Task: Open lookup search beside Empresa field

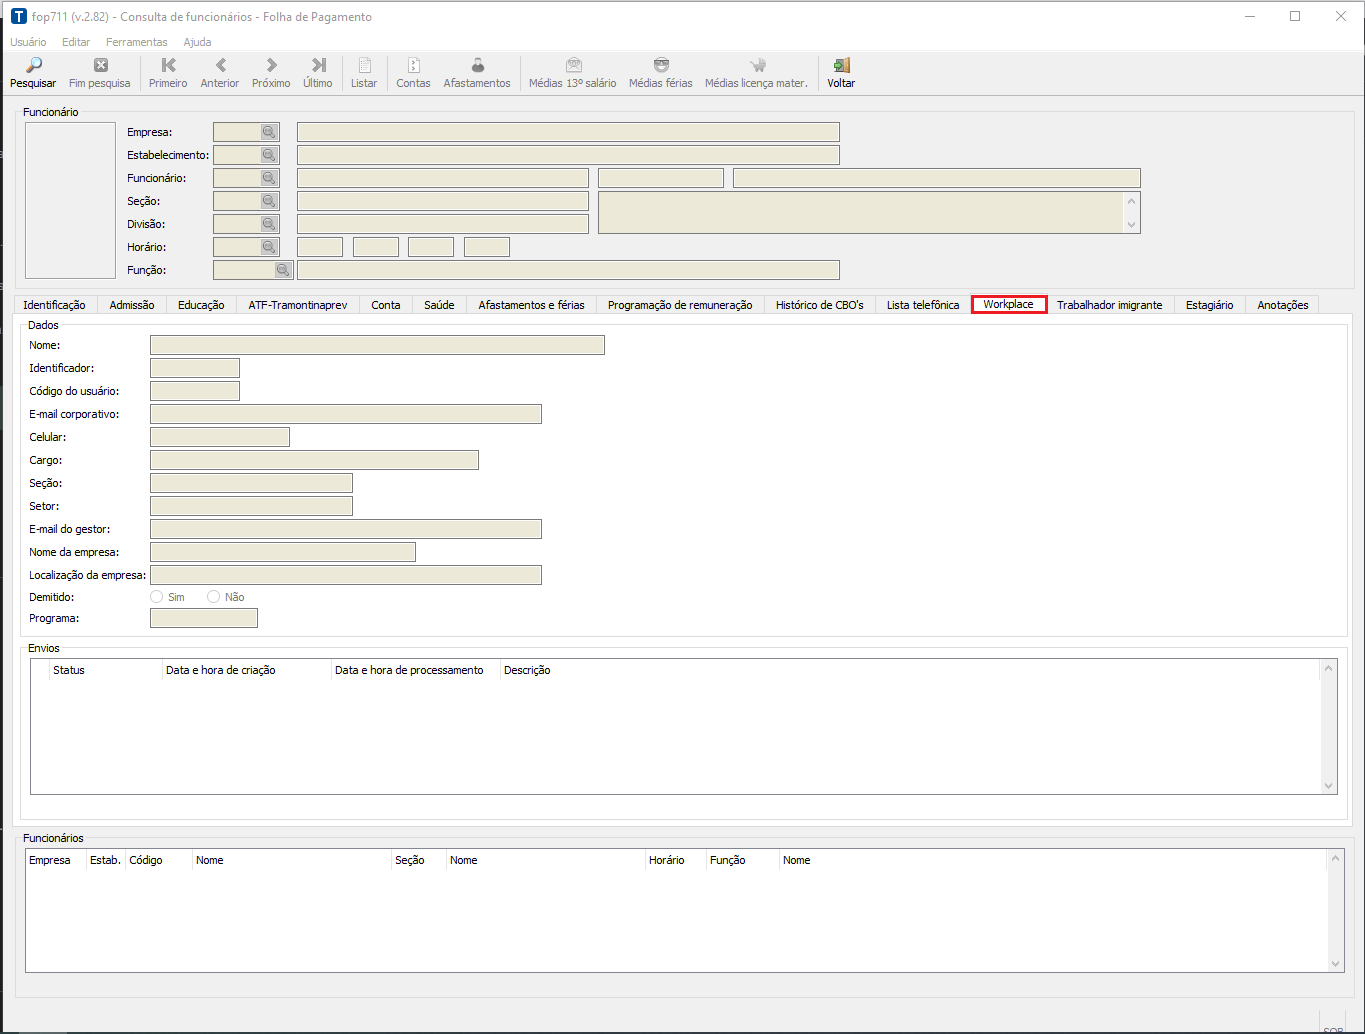Action: [x=269, y=132]
